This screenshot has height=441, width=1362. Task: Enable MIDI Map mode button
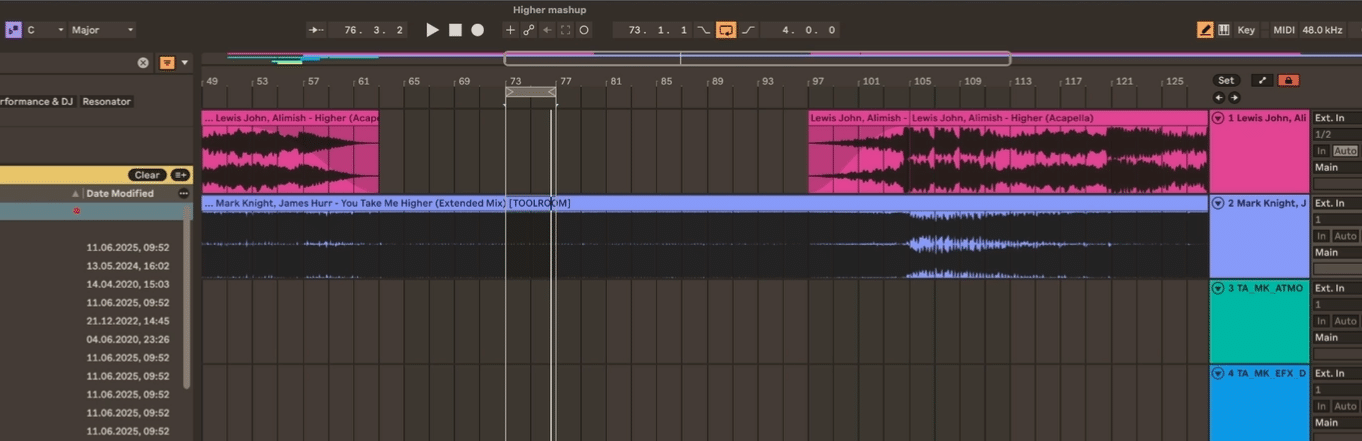tap(1284, 30)
